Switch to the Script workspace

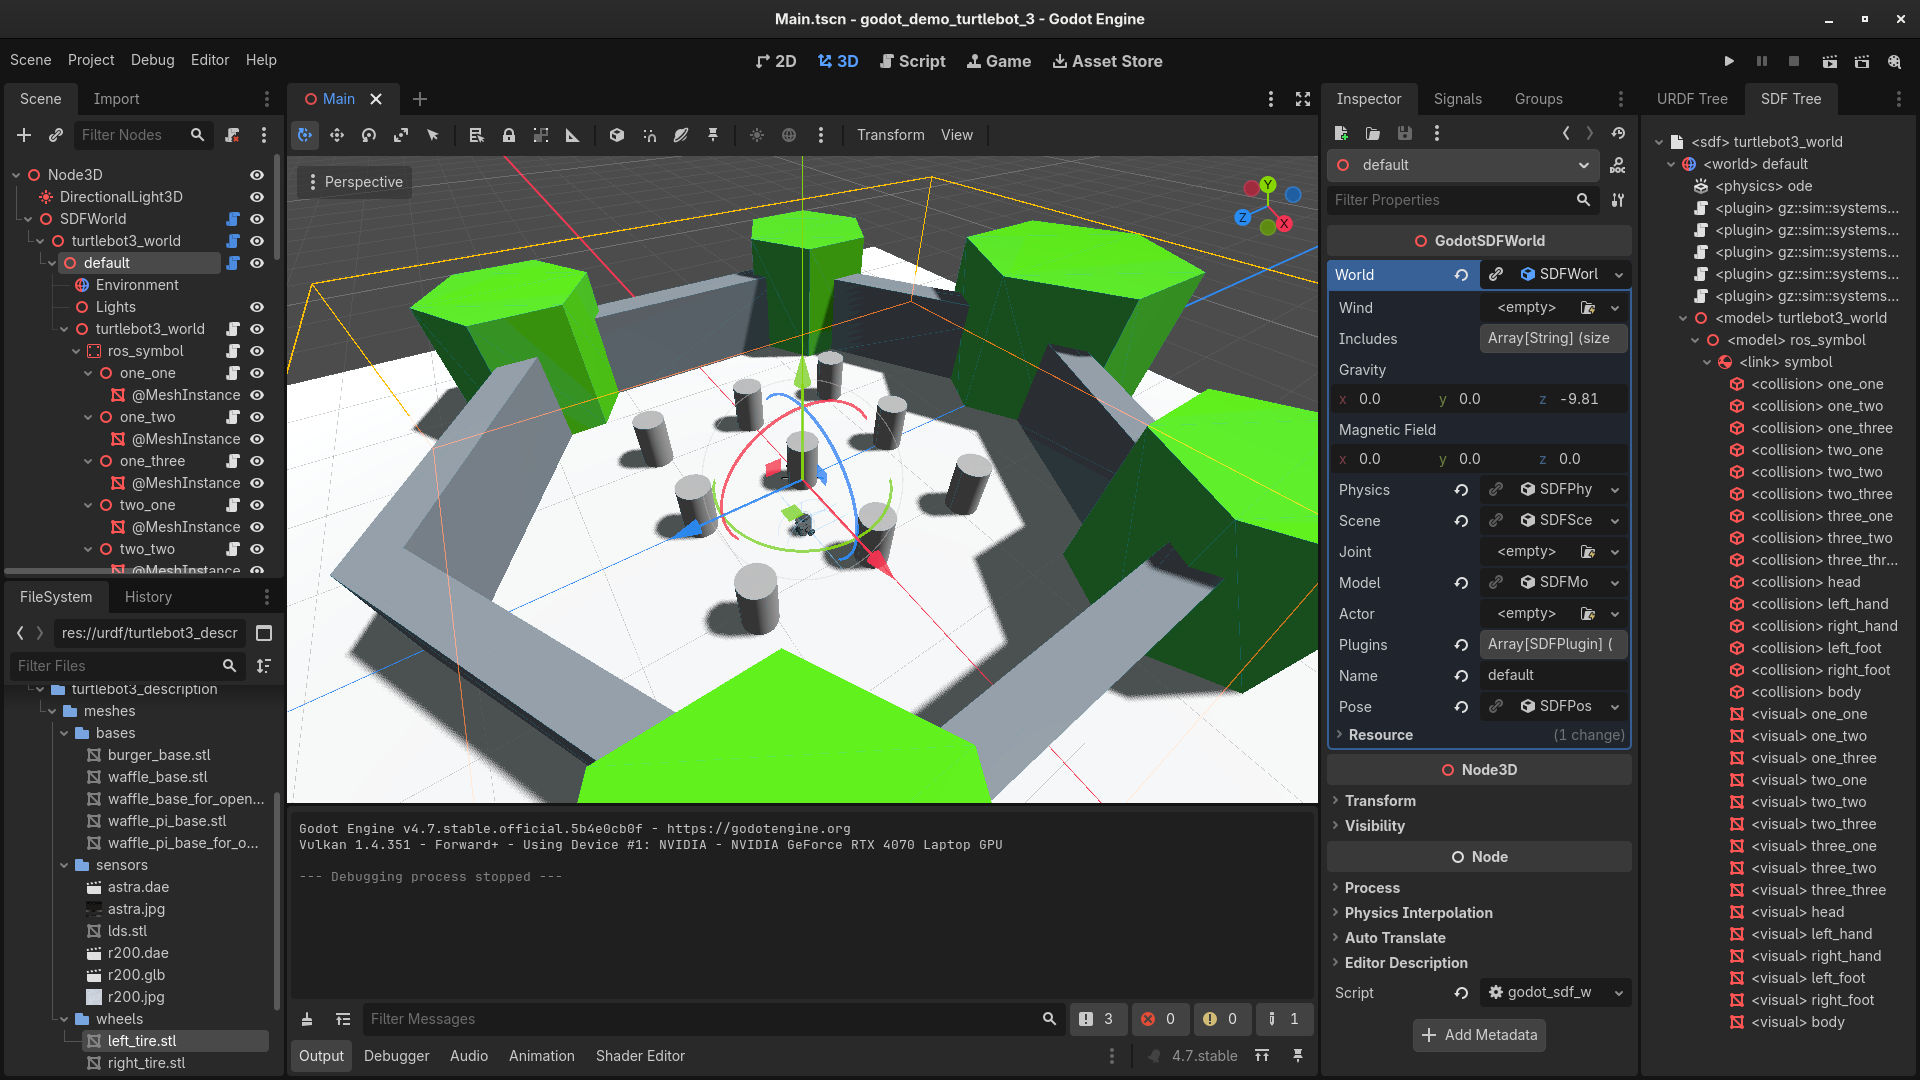(x=912, y=61)
